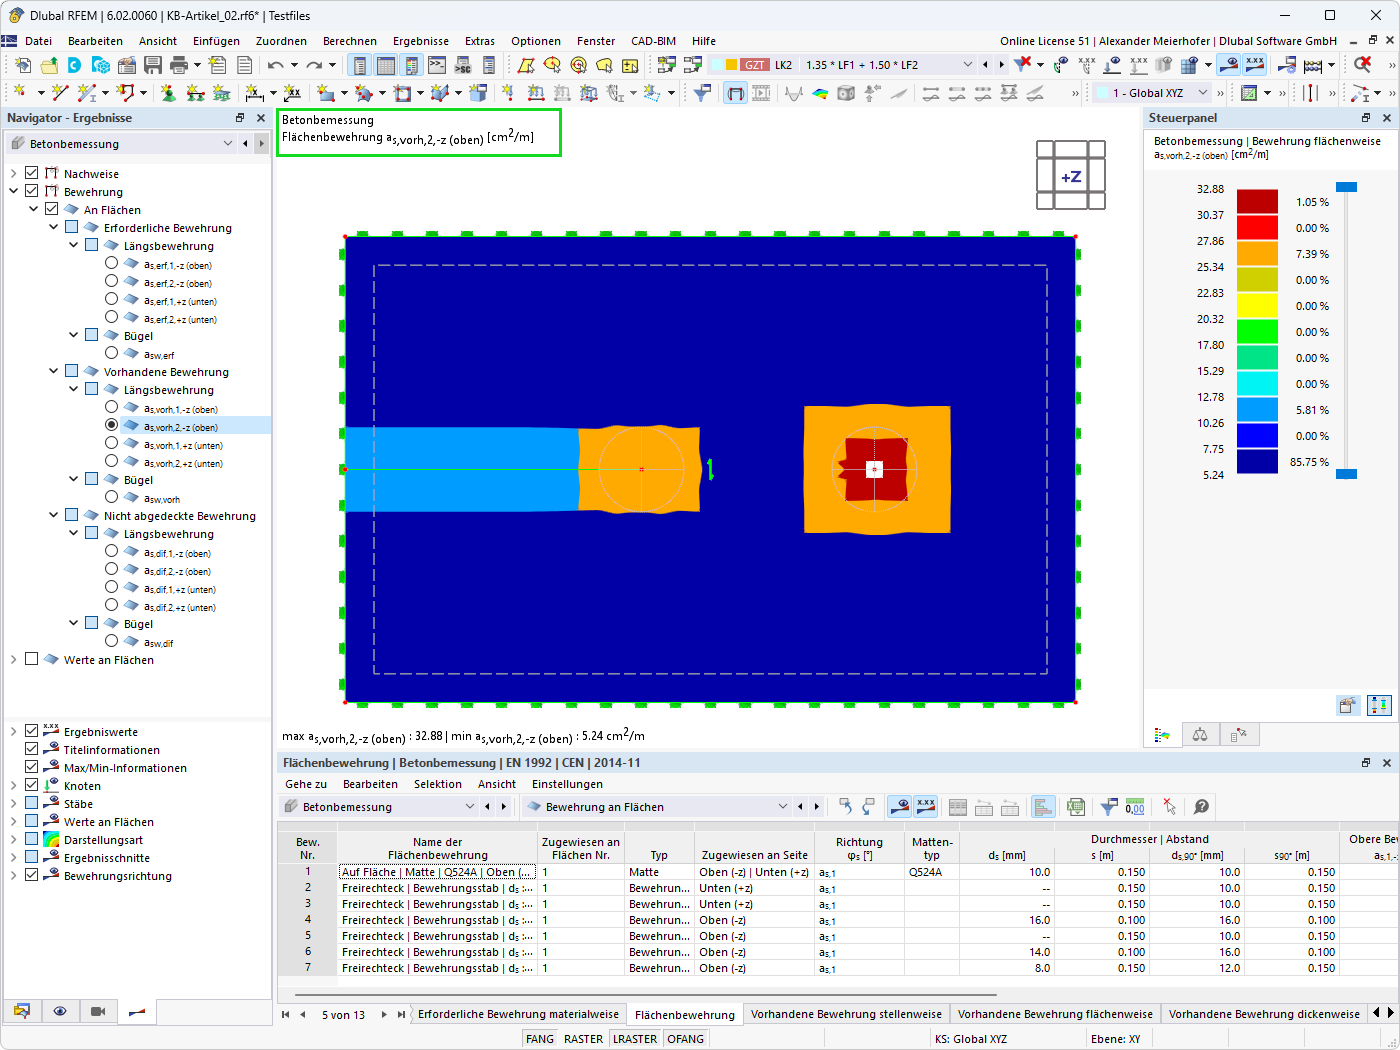
Task: Click the top slider handle of the color scale
Action: (1347, 187)
